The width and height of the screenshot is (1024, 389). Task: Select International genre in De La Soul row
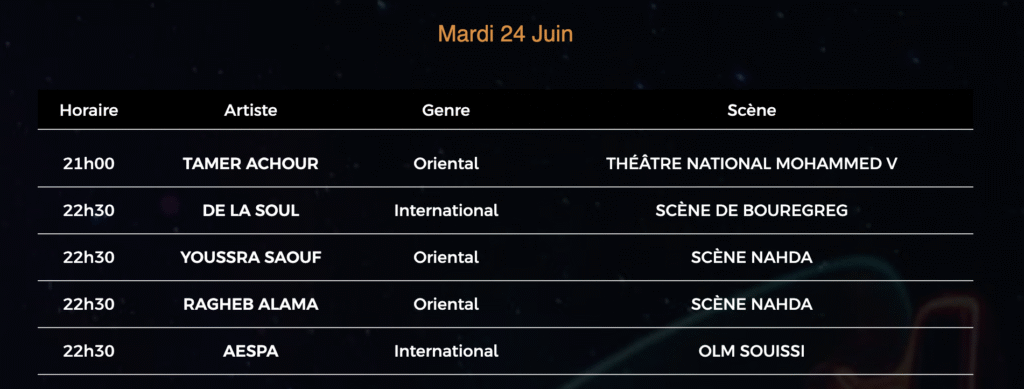pyautogui.click(x=446, y=211)
